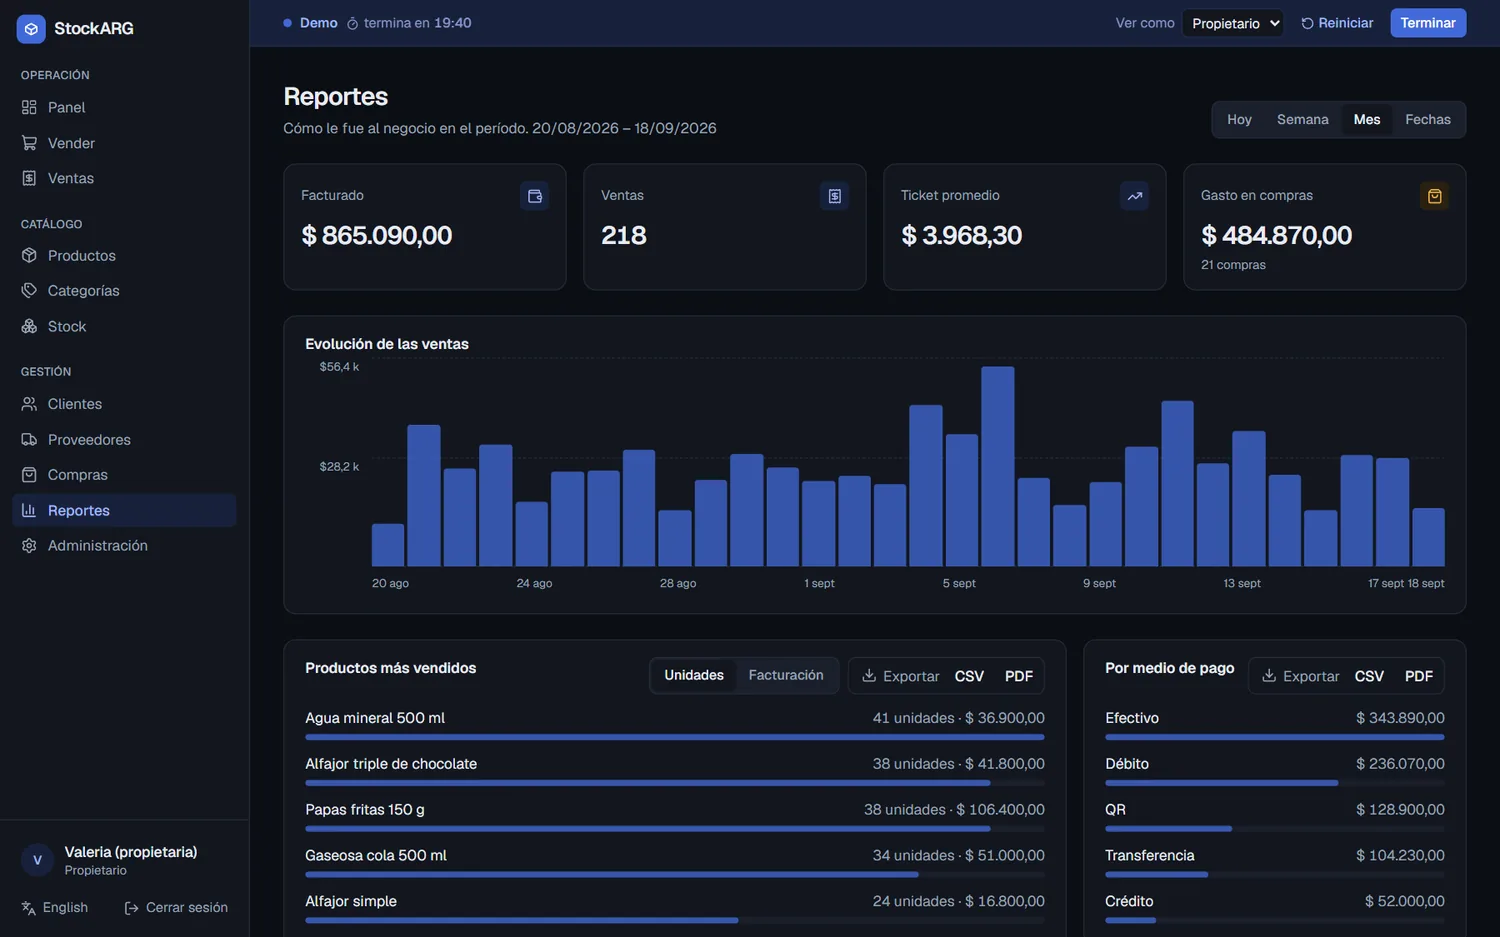Select the Mes period tab
The width and height of the screenshot is (1500, 937).
(1366, 119)
